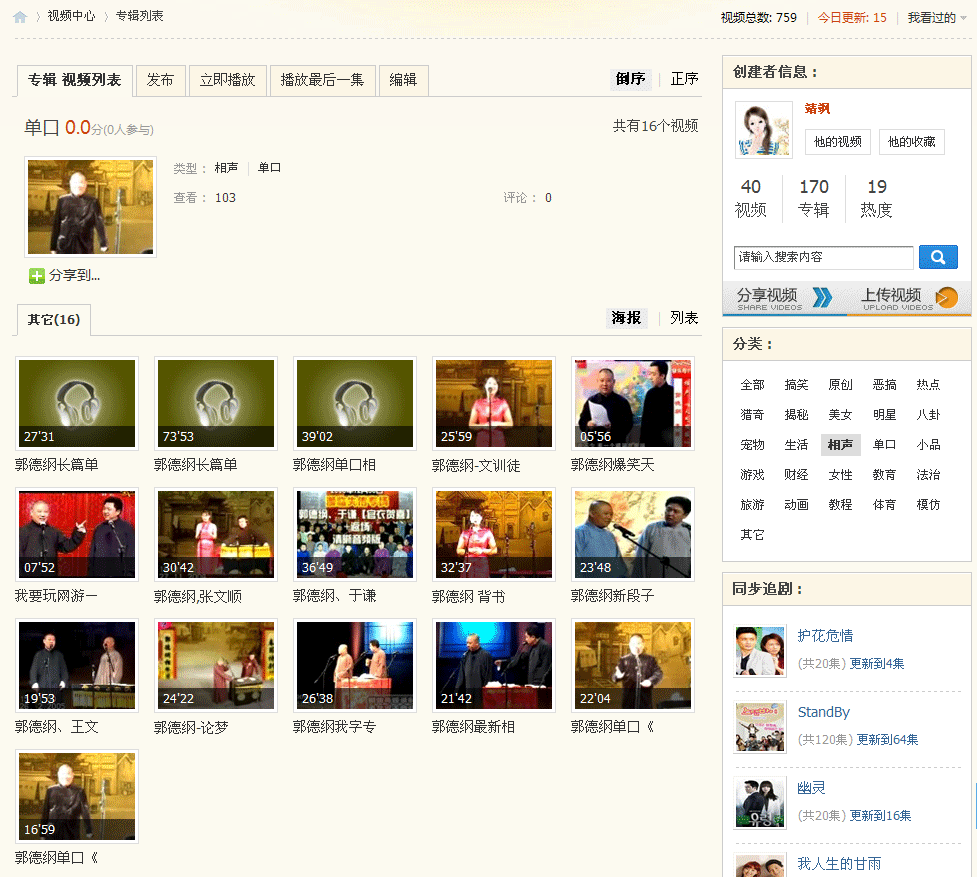Screen dimensions: 977x877
Task: Select the 小品 category
Action: coord(928,445)
